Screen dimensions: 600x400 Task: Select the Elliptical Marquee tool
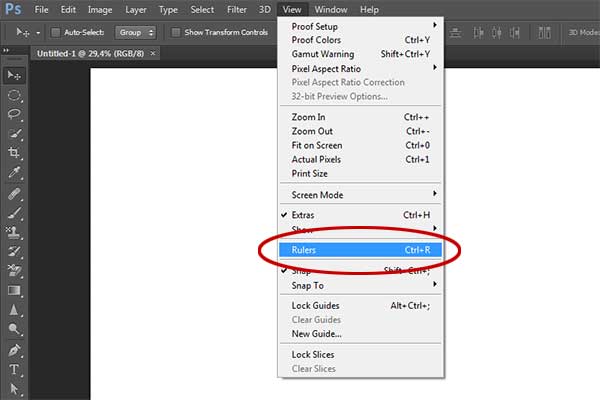14,95
